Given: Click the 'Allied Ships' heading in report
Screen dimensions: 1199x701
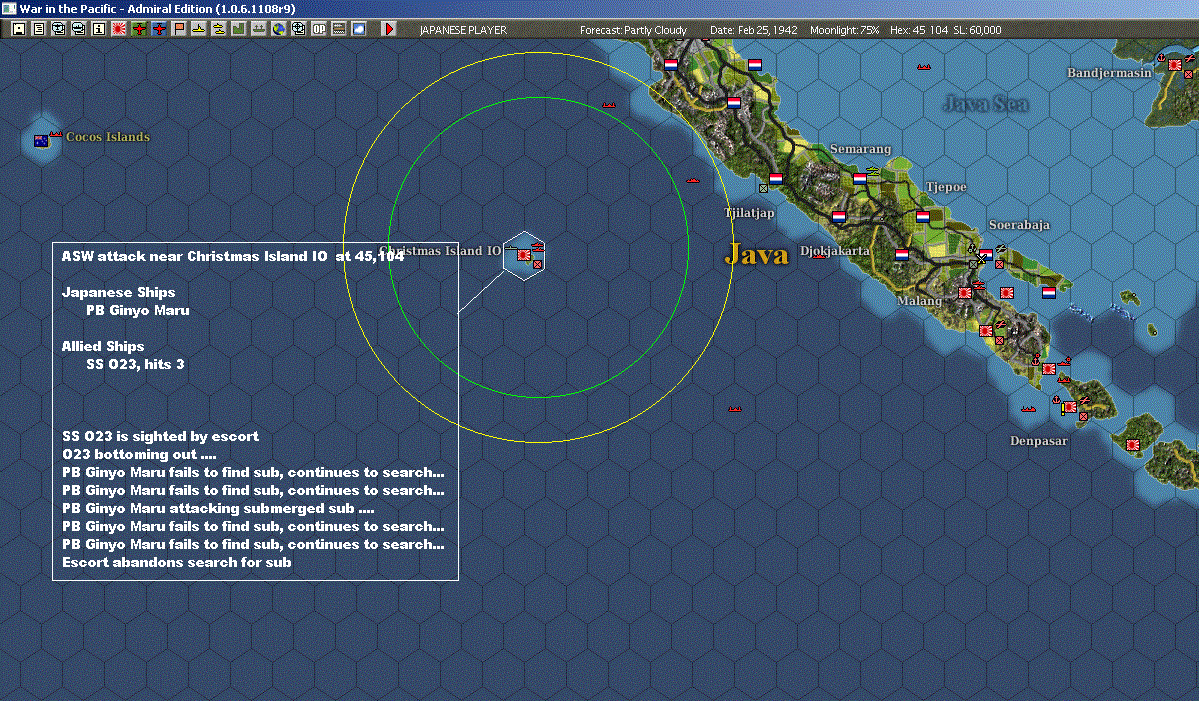Looking at the screenshot, I should (102, 346).
